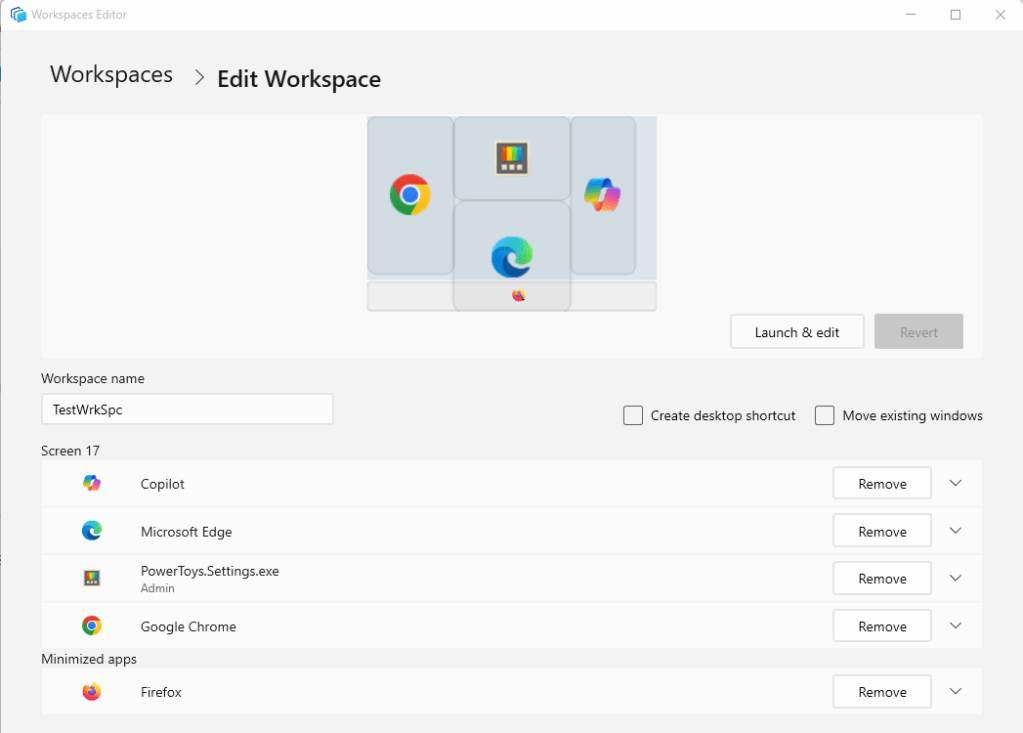1023x733 pixels.
Task: Remove Microsoft Edge from the workspace
Action: pyautogui.click(x=882, y=531)
